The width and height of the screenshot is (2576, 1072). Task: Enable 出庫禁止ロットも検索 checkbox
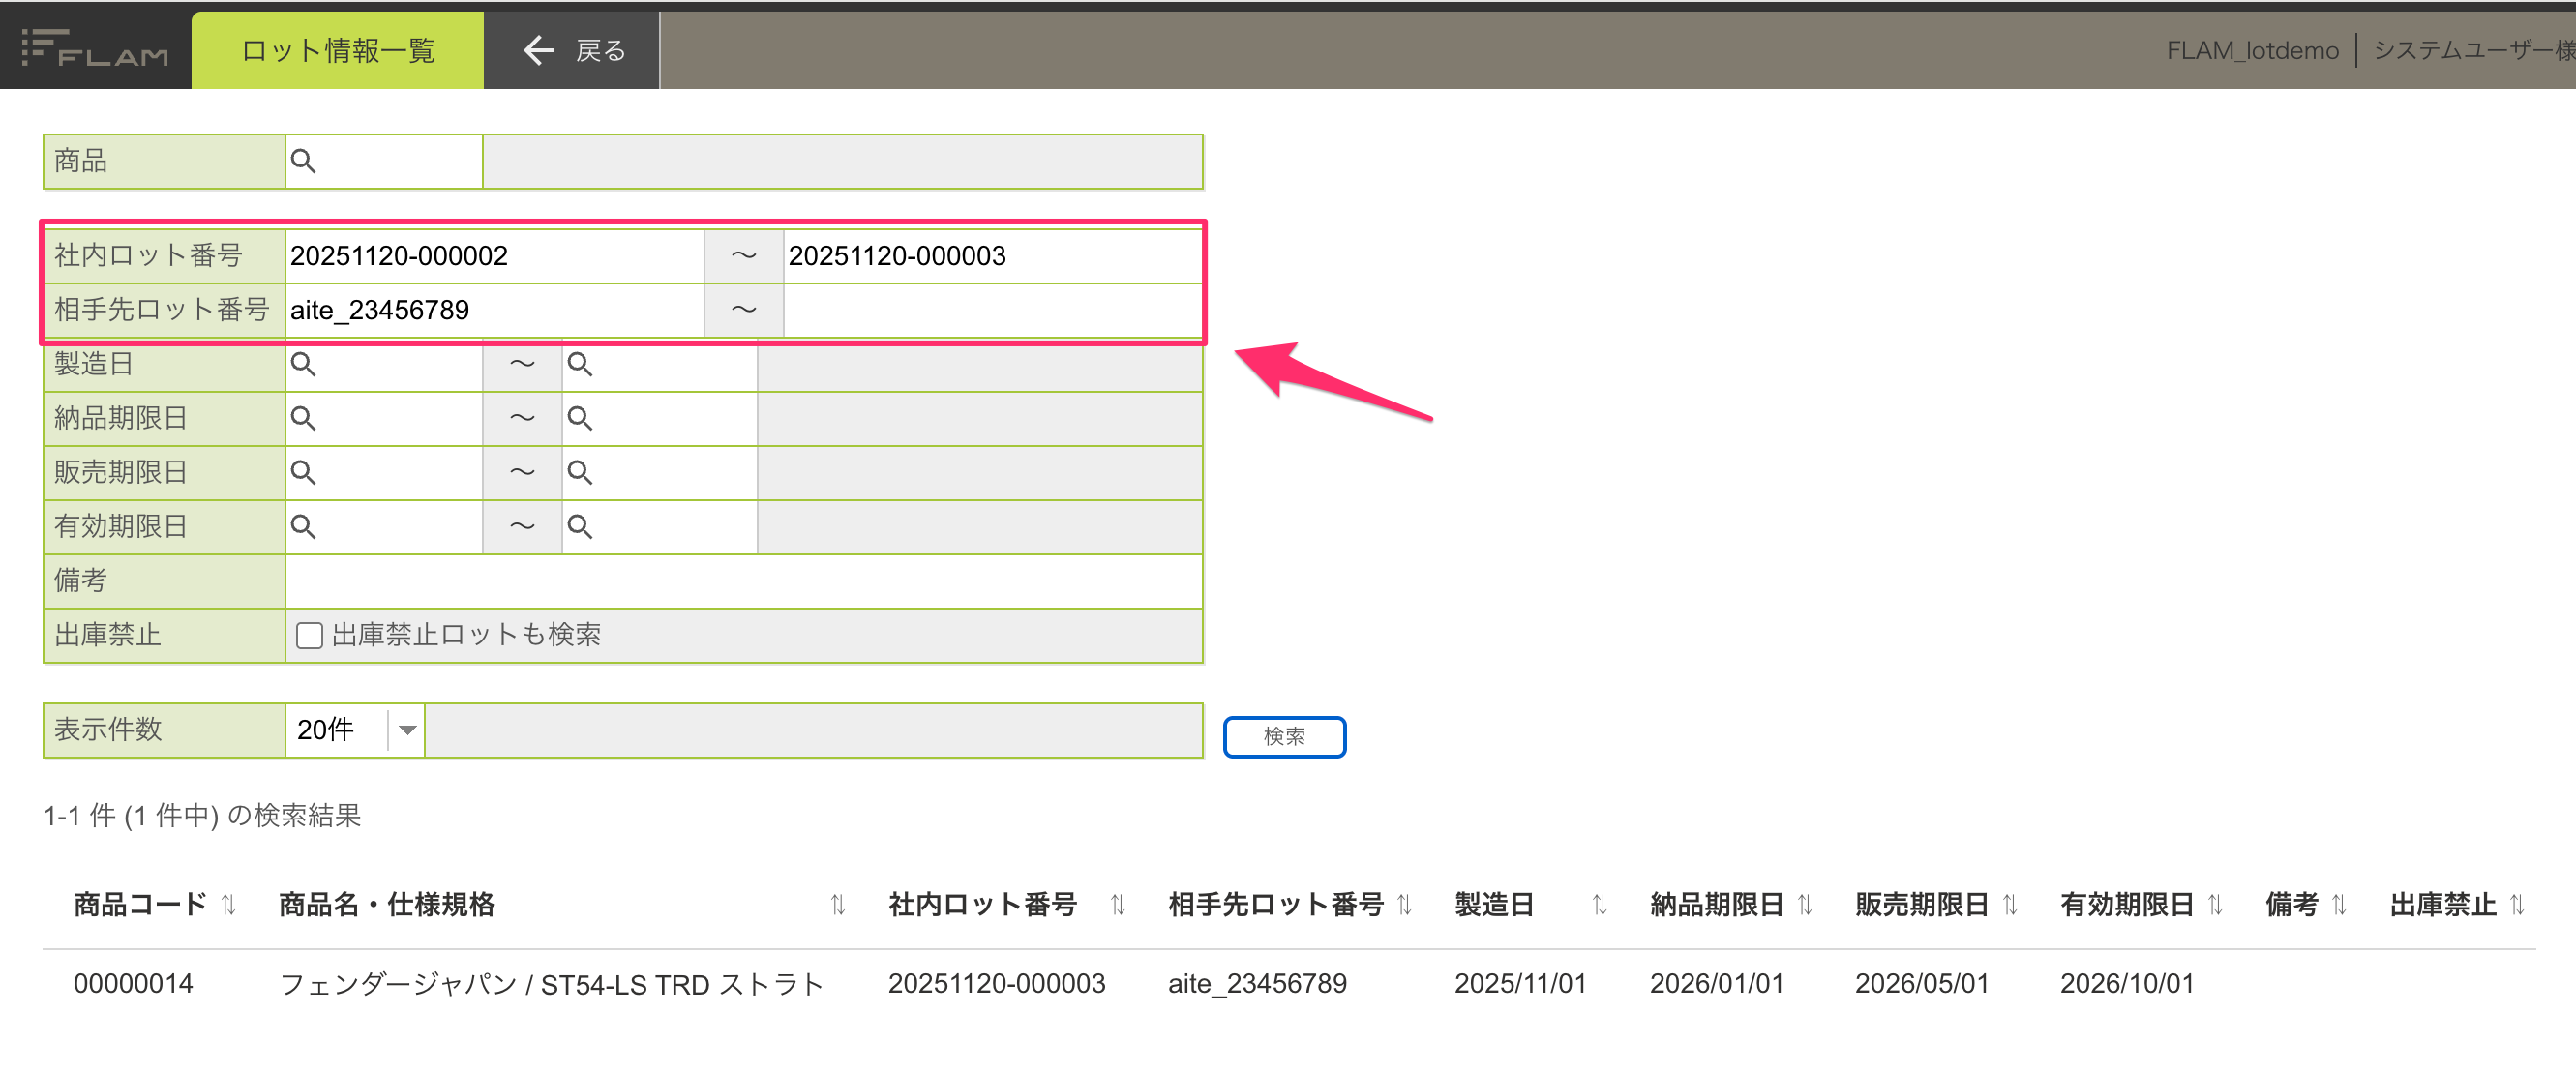(310, 635)
